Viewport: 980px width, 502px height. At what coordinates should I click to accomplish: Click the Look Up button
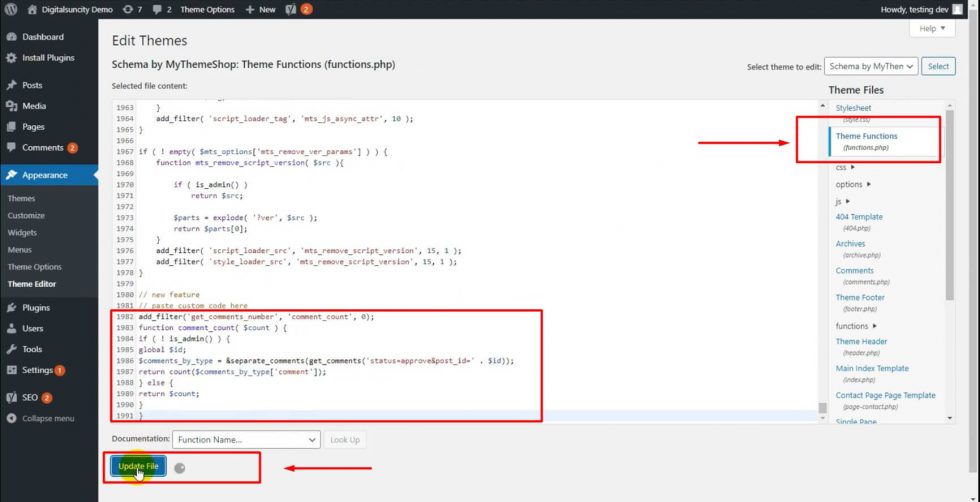(345, 439)
